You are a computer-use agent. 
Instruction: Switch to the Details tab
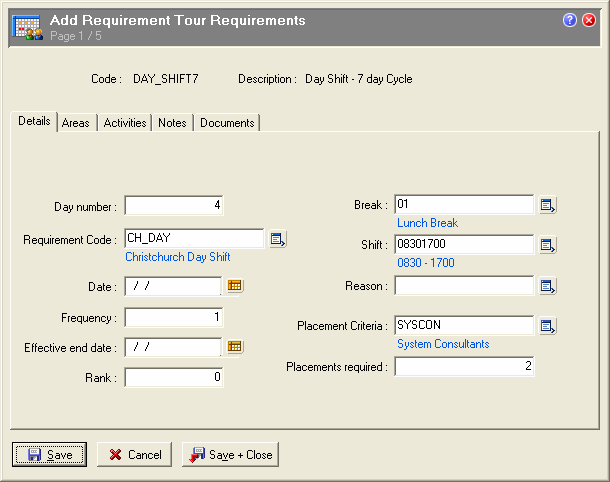pos(34,121)
